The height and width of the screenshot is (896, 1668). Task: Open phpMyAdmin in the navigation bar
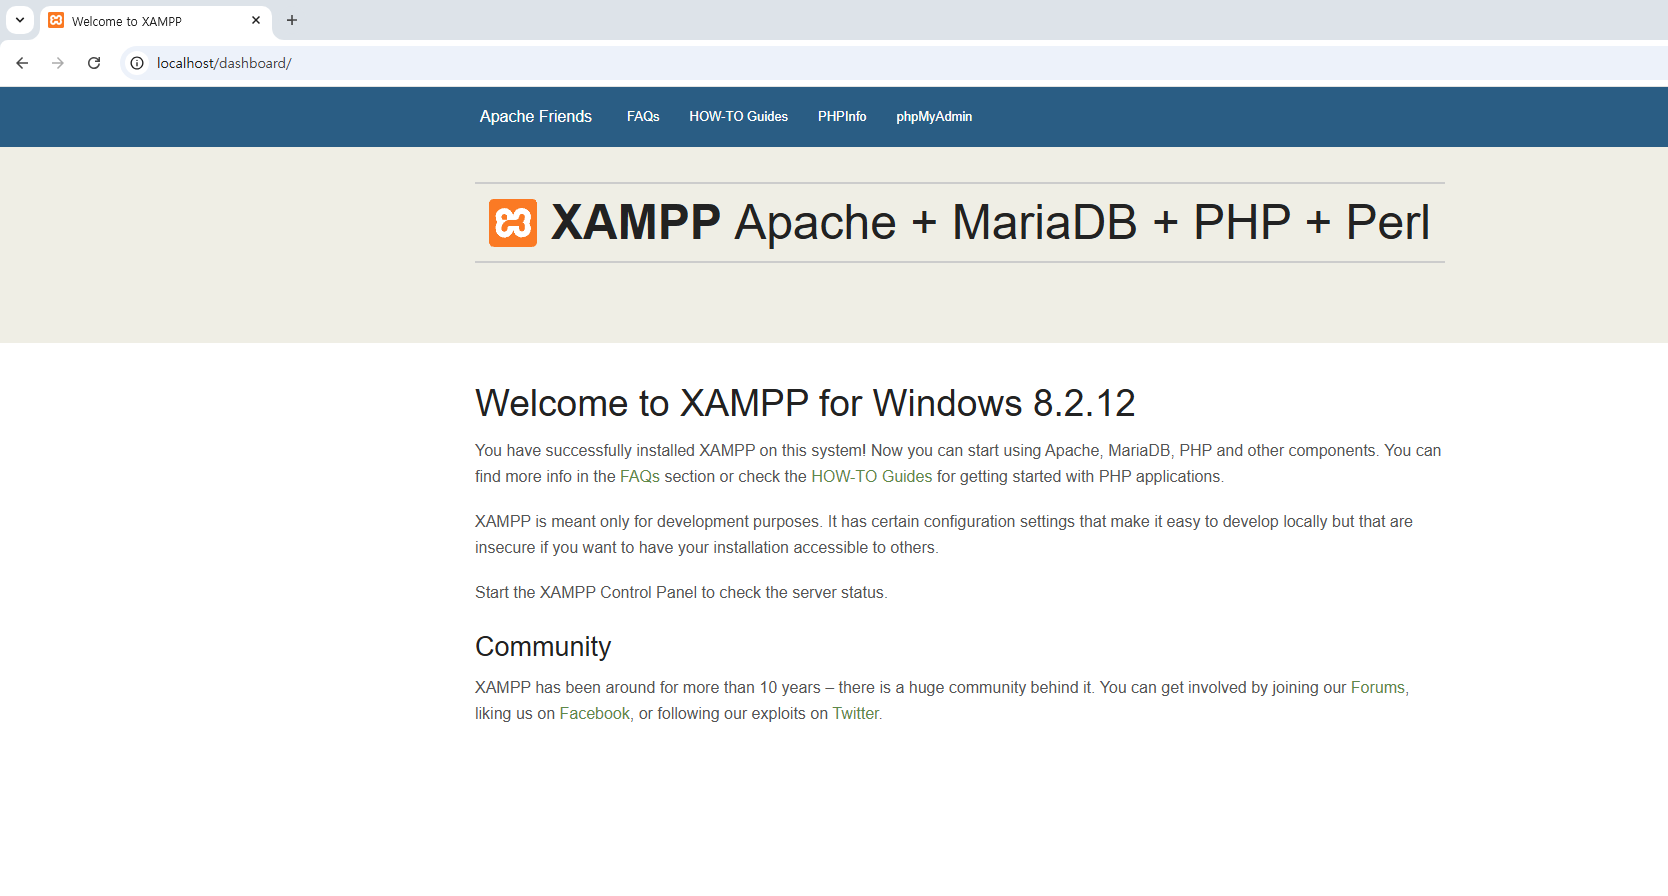(x=934, y=117)
